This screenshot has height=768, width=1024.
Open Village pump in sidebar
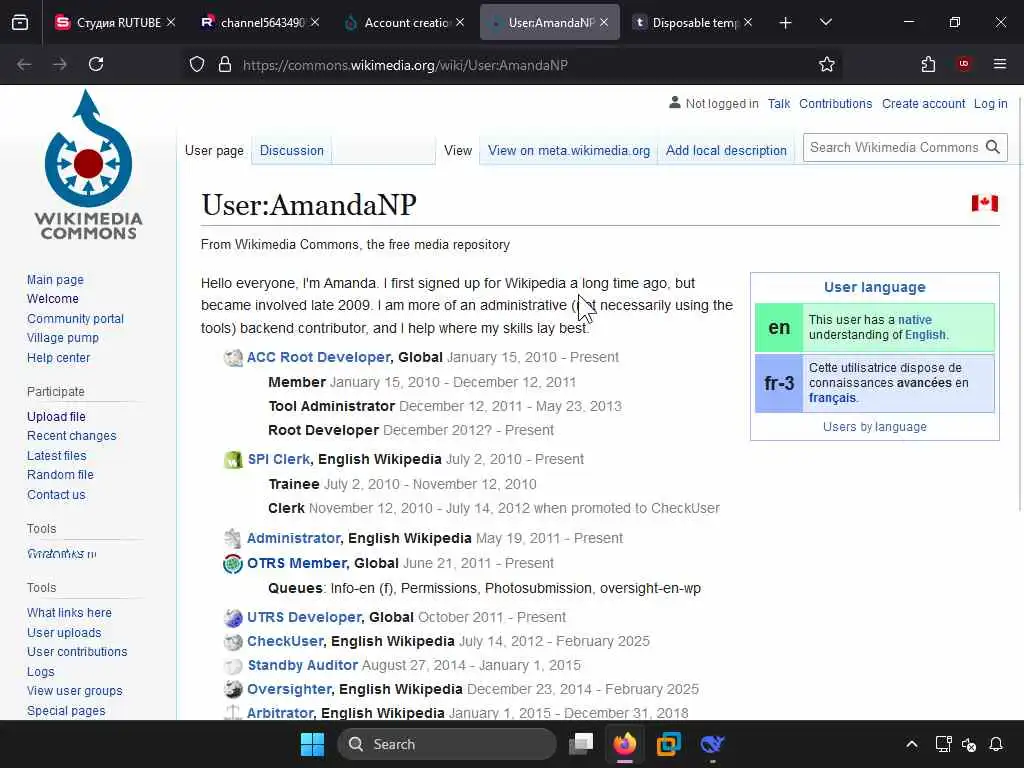click(63, 338)
